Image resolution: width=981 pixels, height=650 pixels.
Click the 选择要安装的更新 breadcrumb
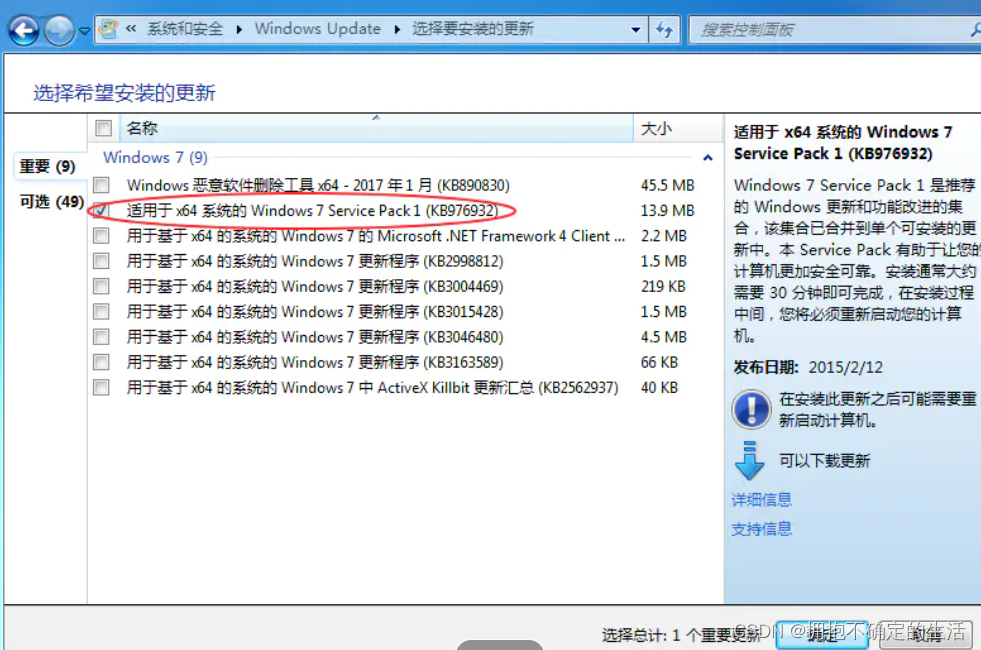[x=472, y=29]
